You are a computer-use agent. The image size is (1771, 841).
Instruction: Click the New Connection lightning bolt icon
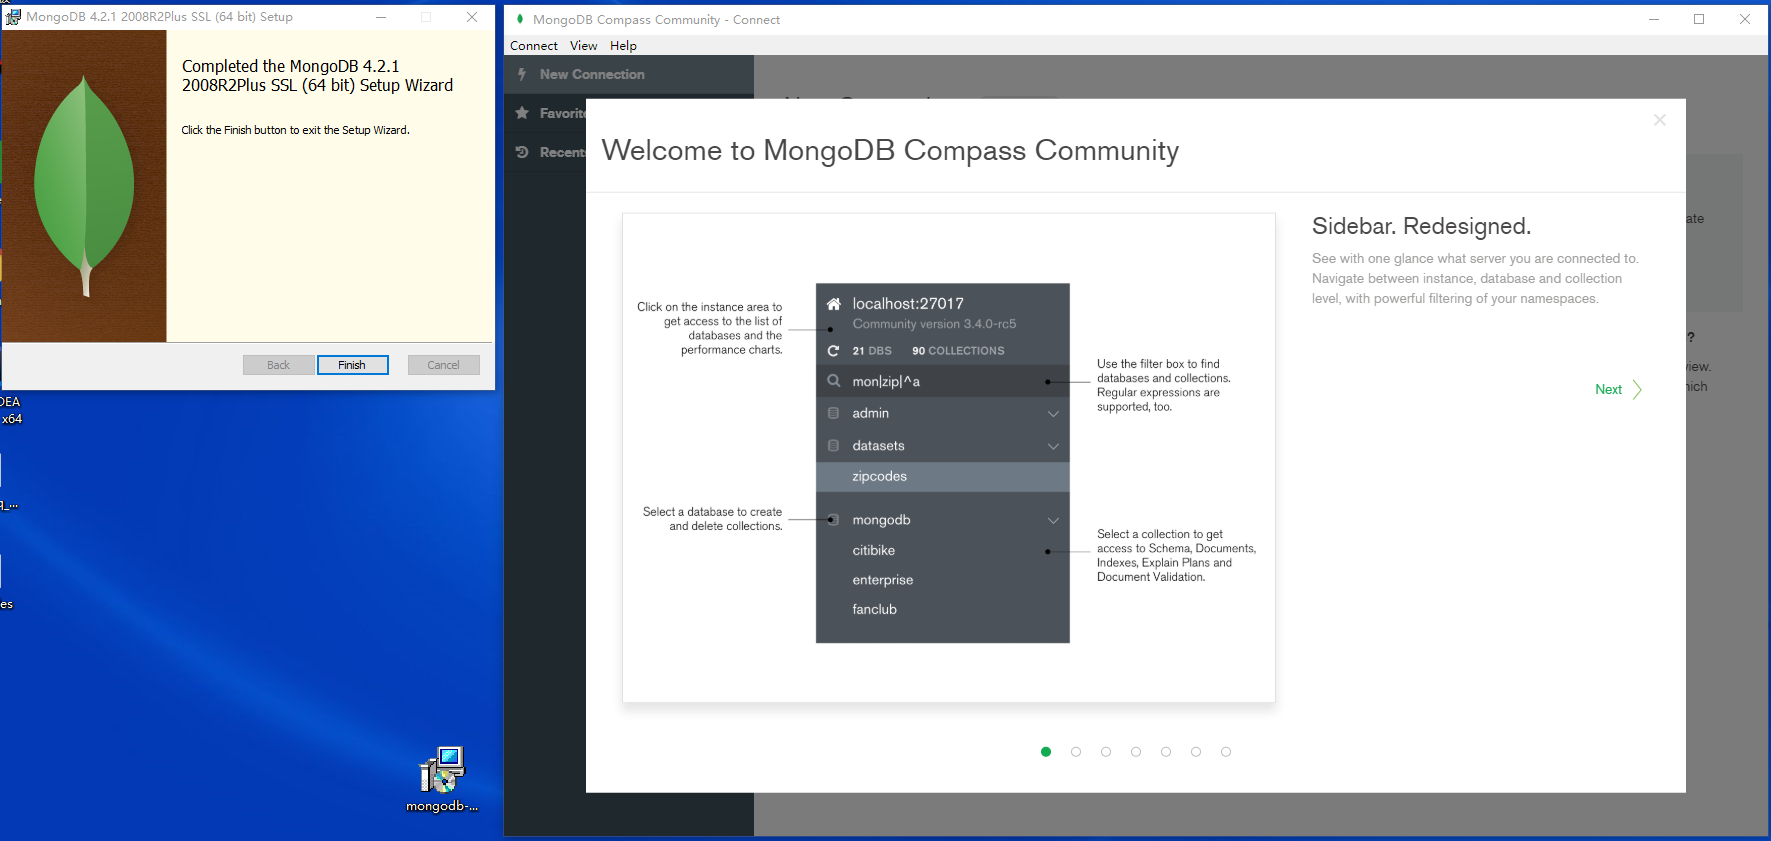[522, 74]
